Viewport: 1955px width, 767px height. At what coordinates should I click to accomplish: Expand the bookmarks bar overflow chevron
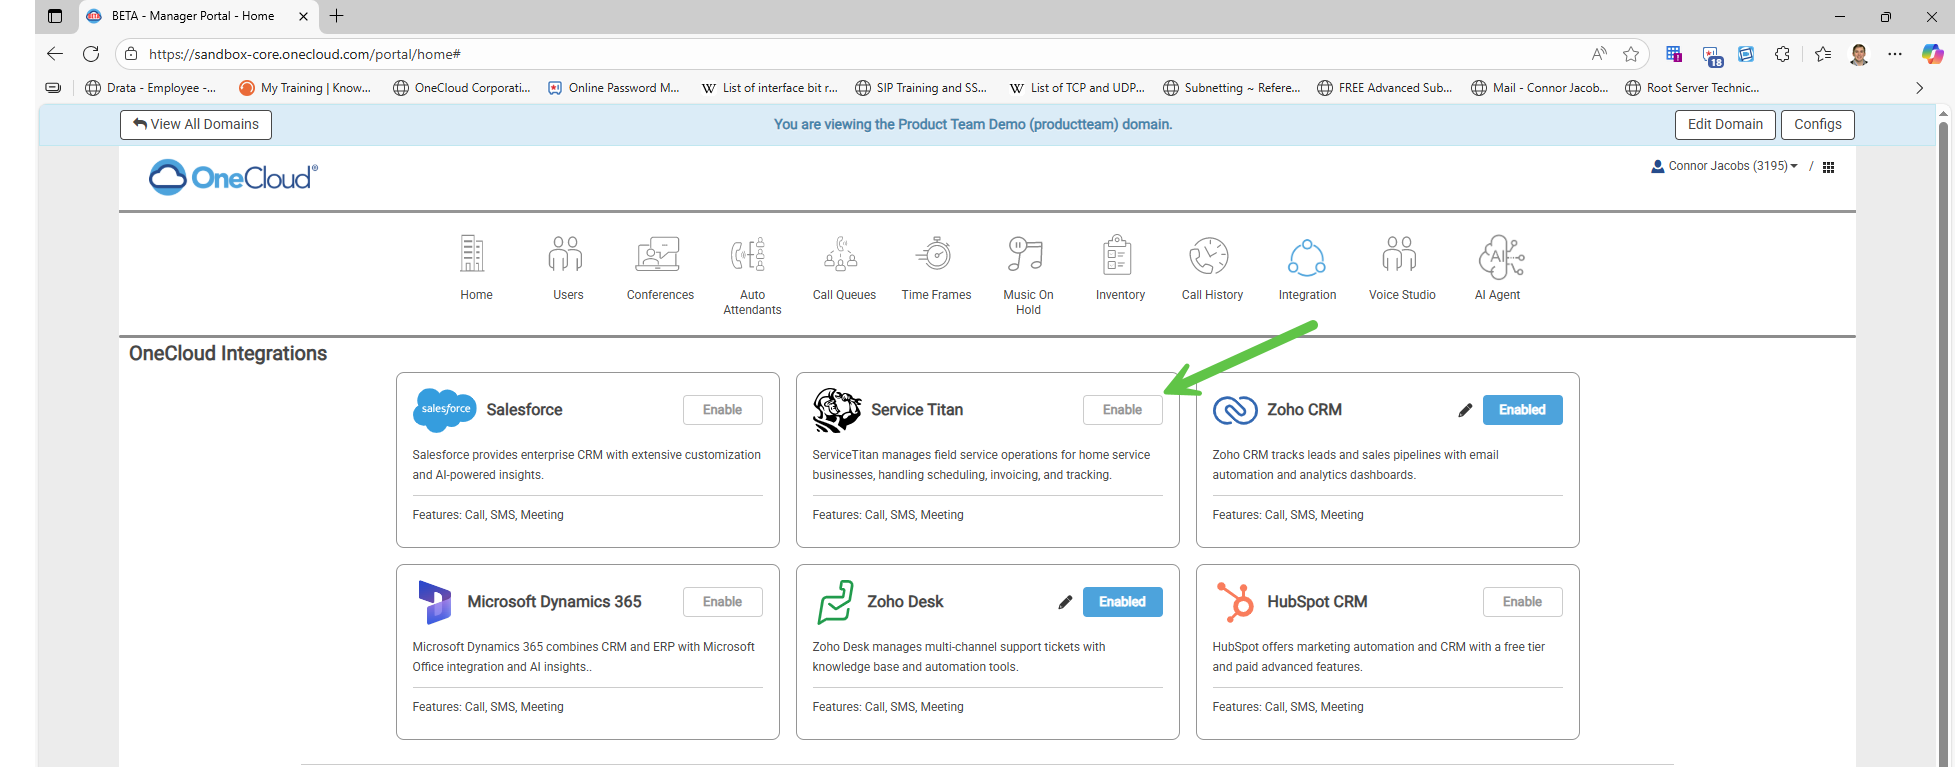click(1919, 88)
